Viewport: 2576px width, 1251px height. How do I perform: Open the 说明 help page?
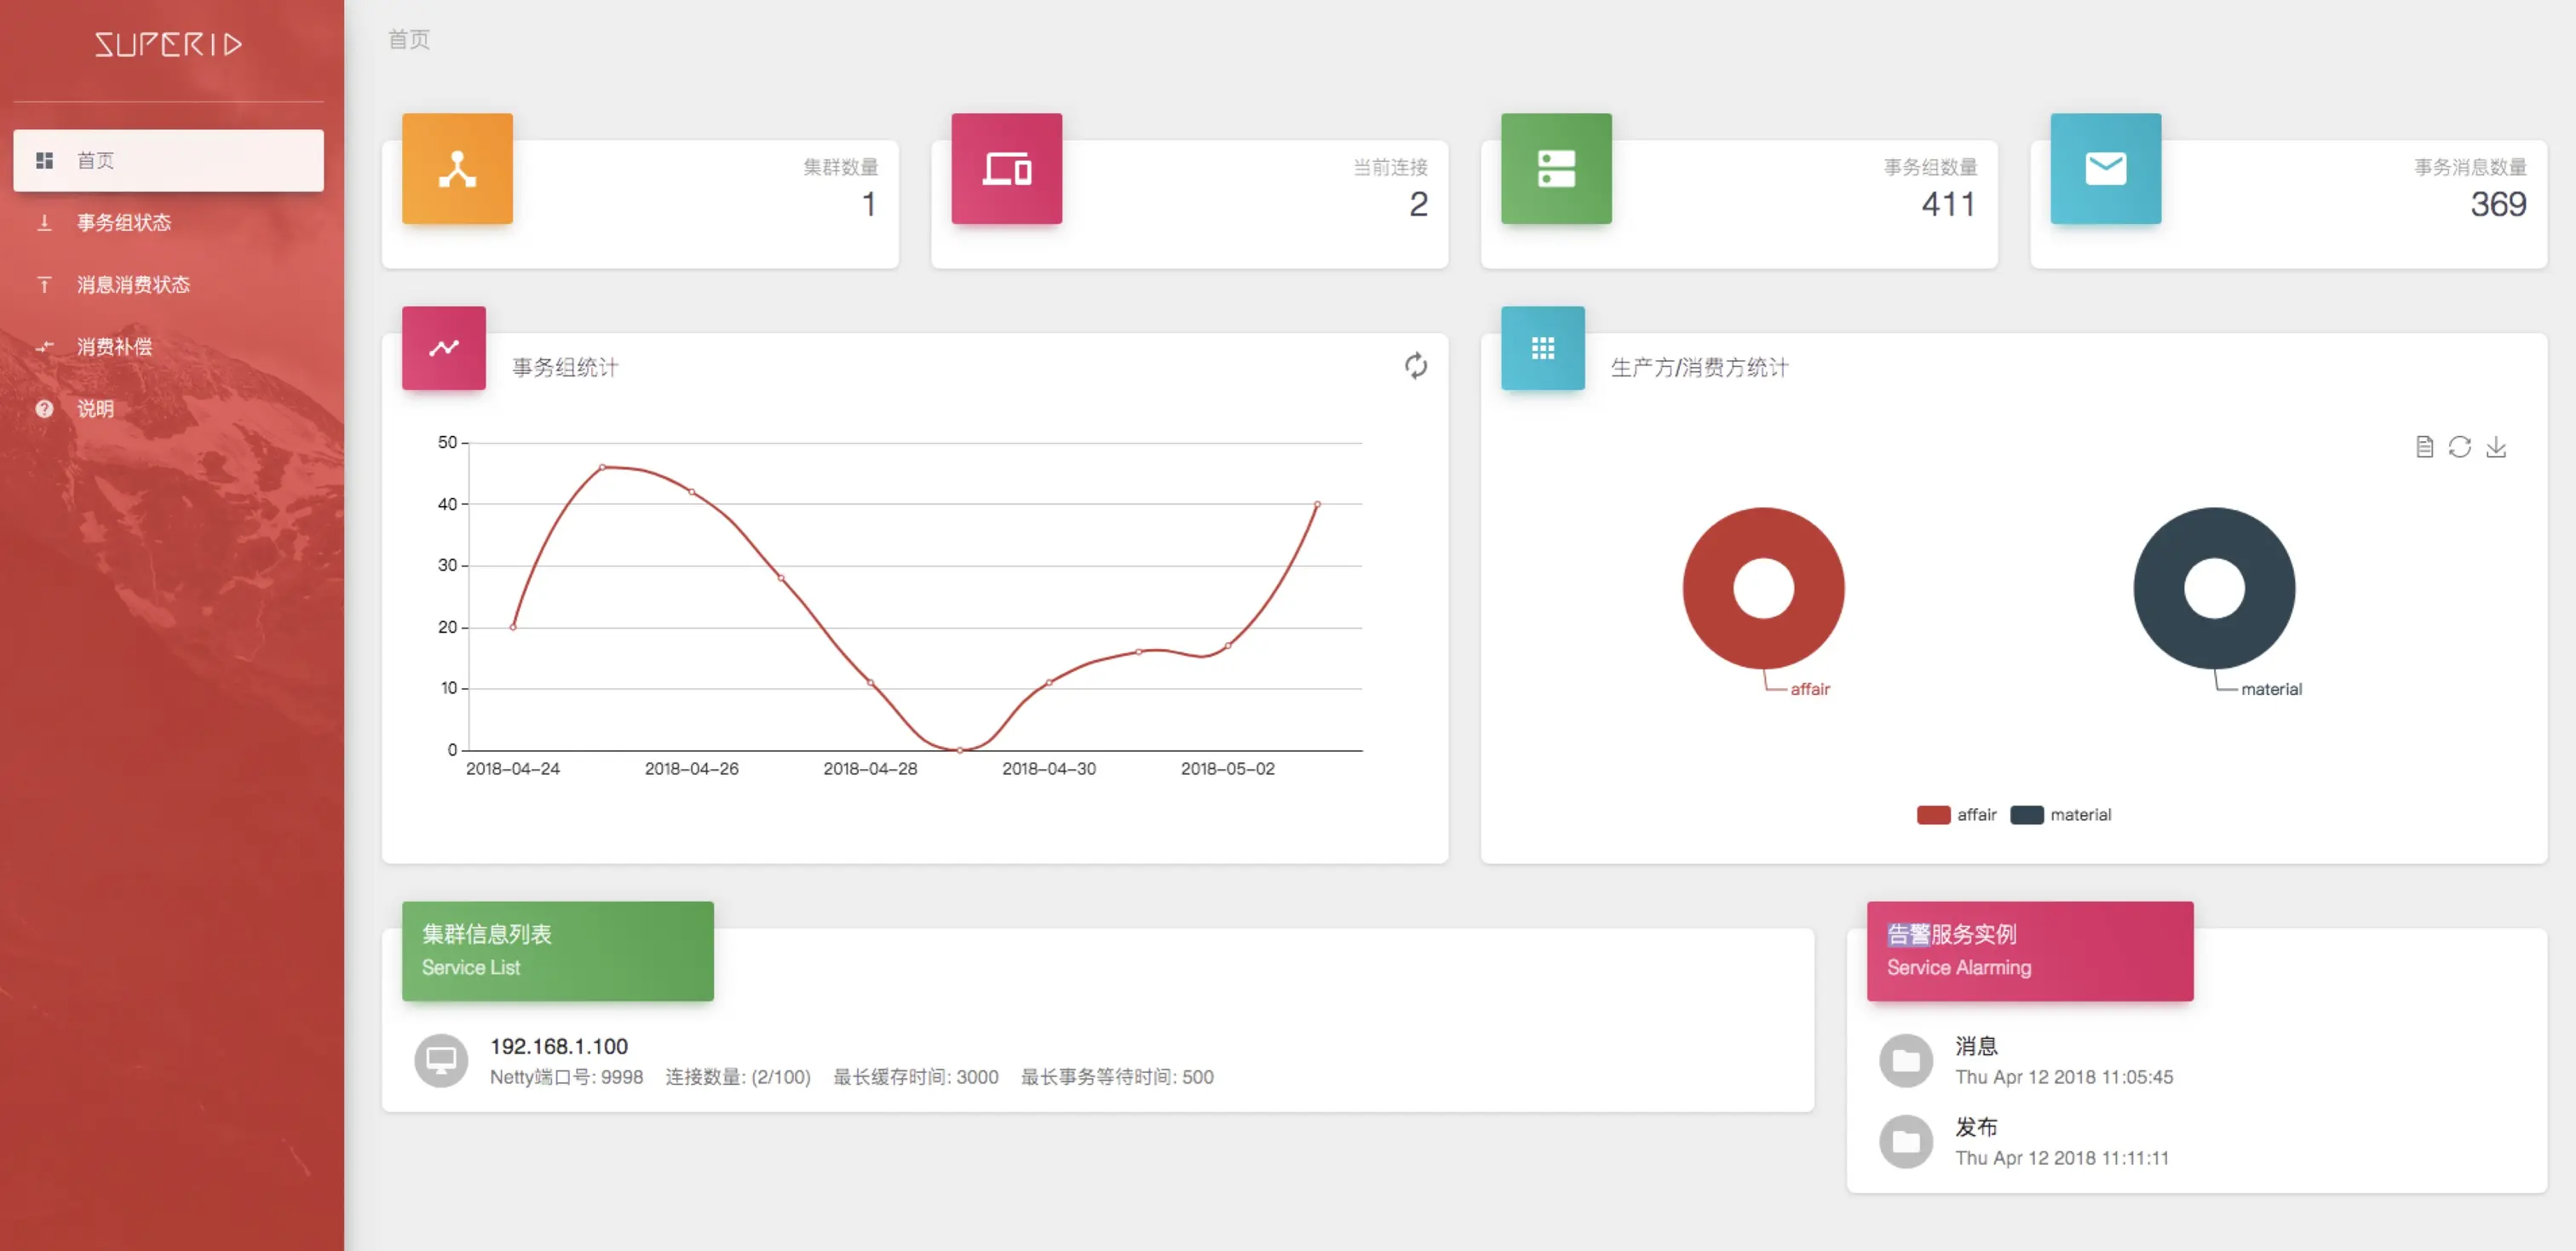tap(95, 409)
